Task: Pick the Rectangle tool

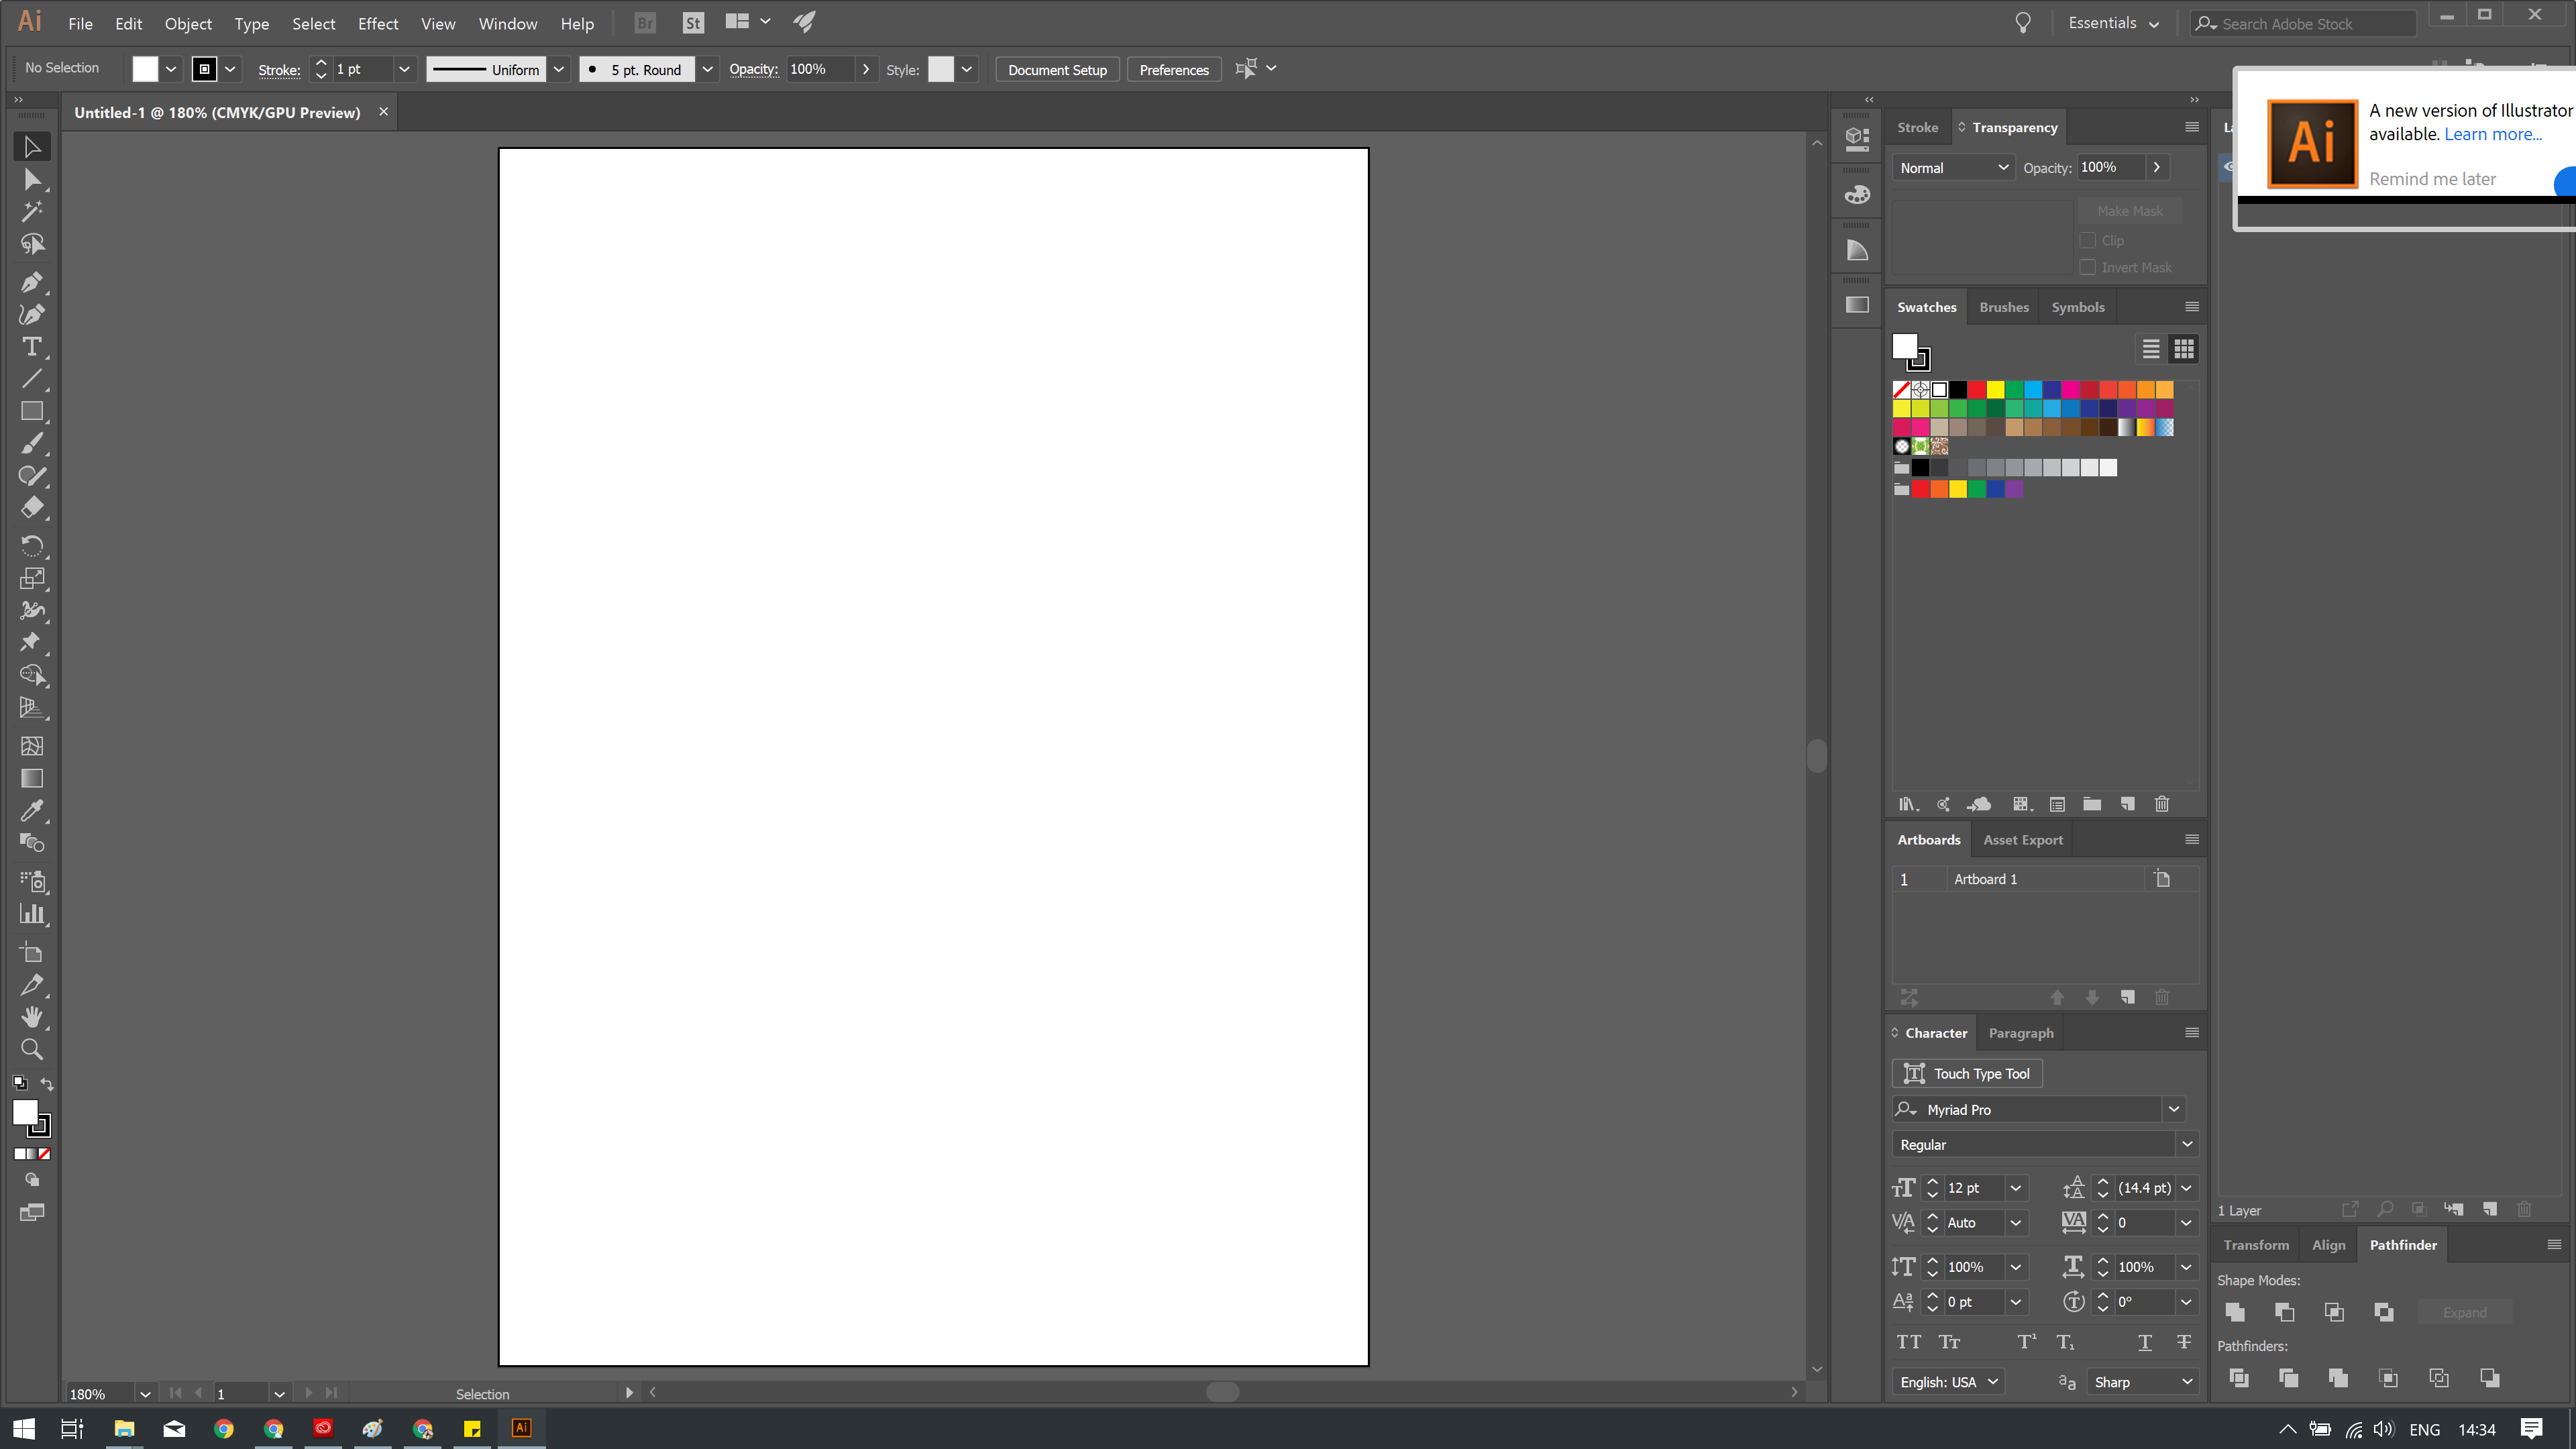Action: tap(31, 411)
